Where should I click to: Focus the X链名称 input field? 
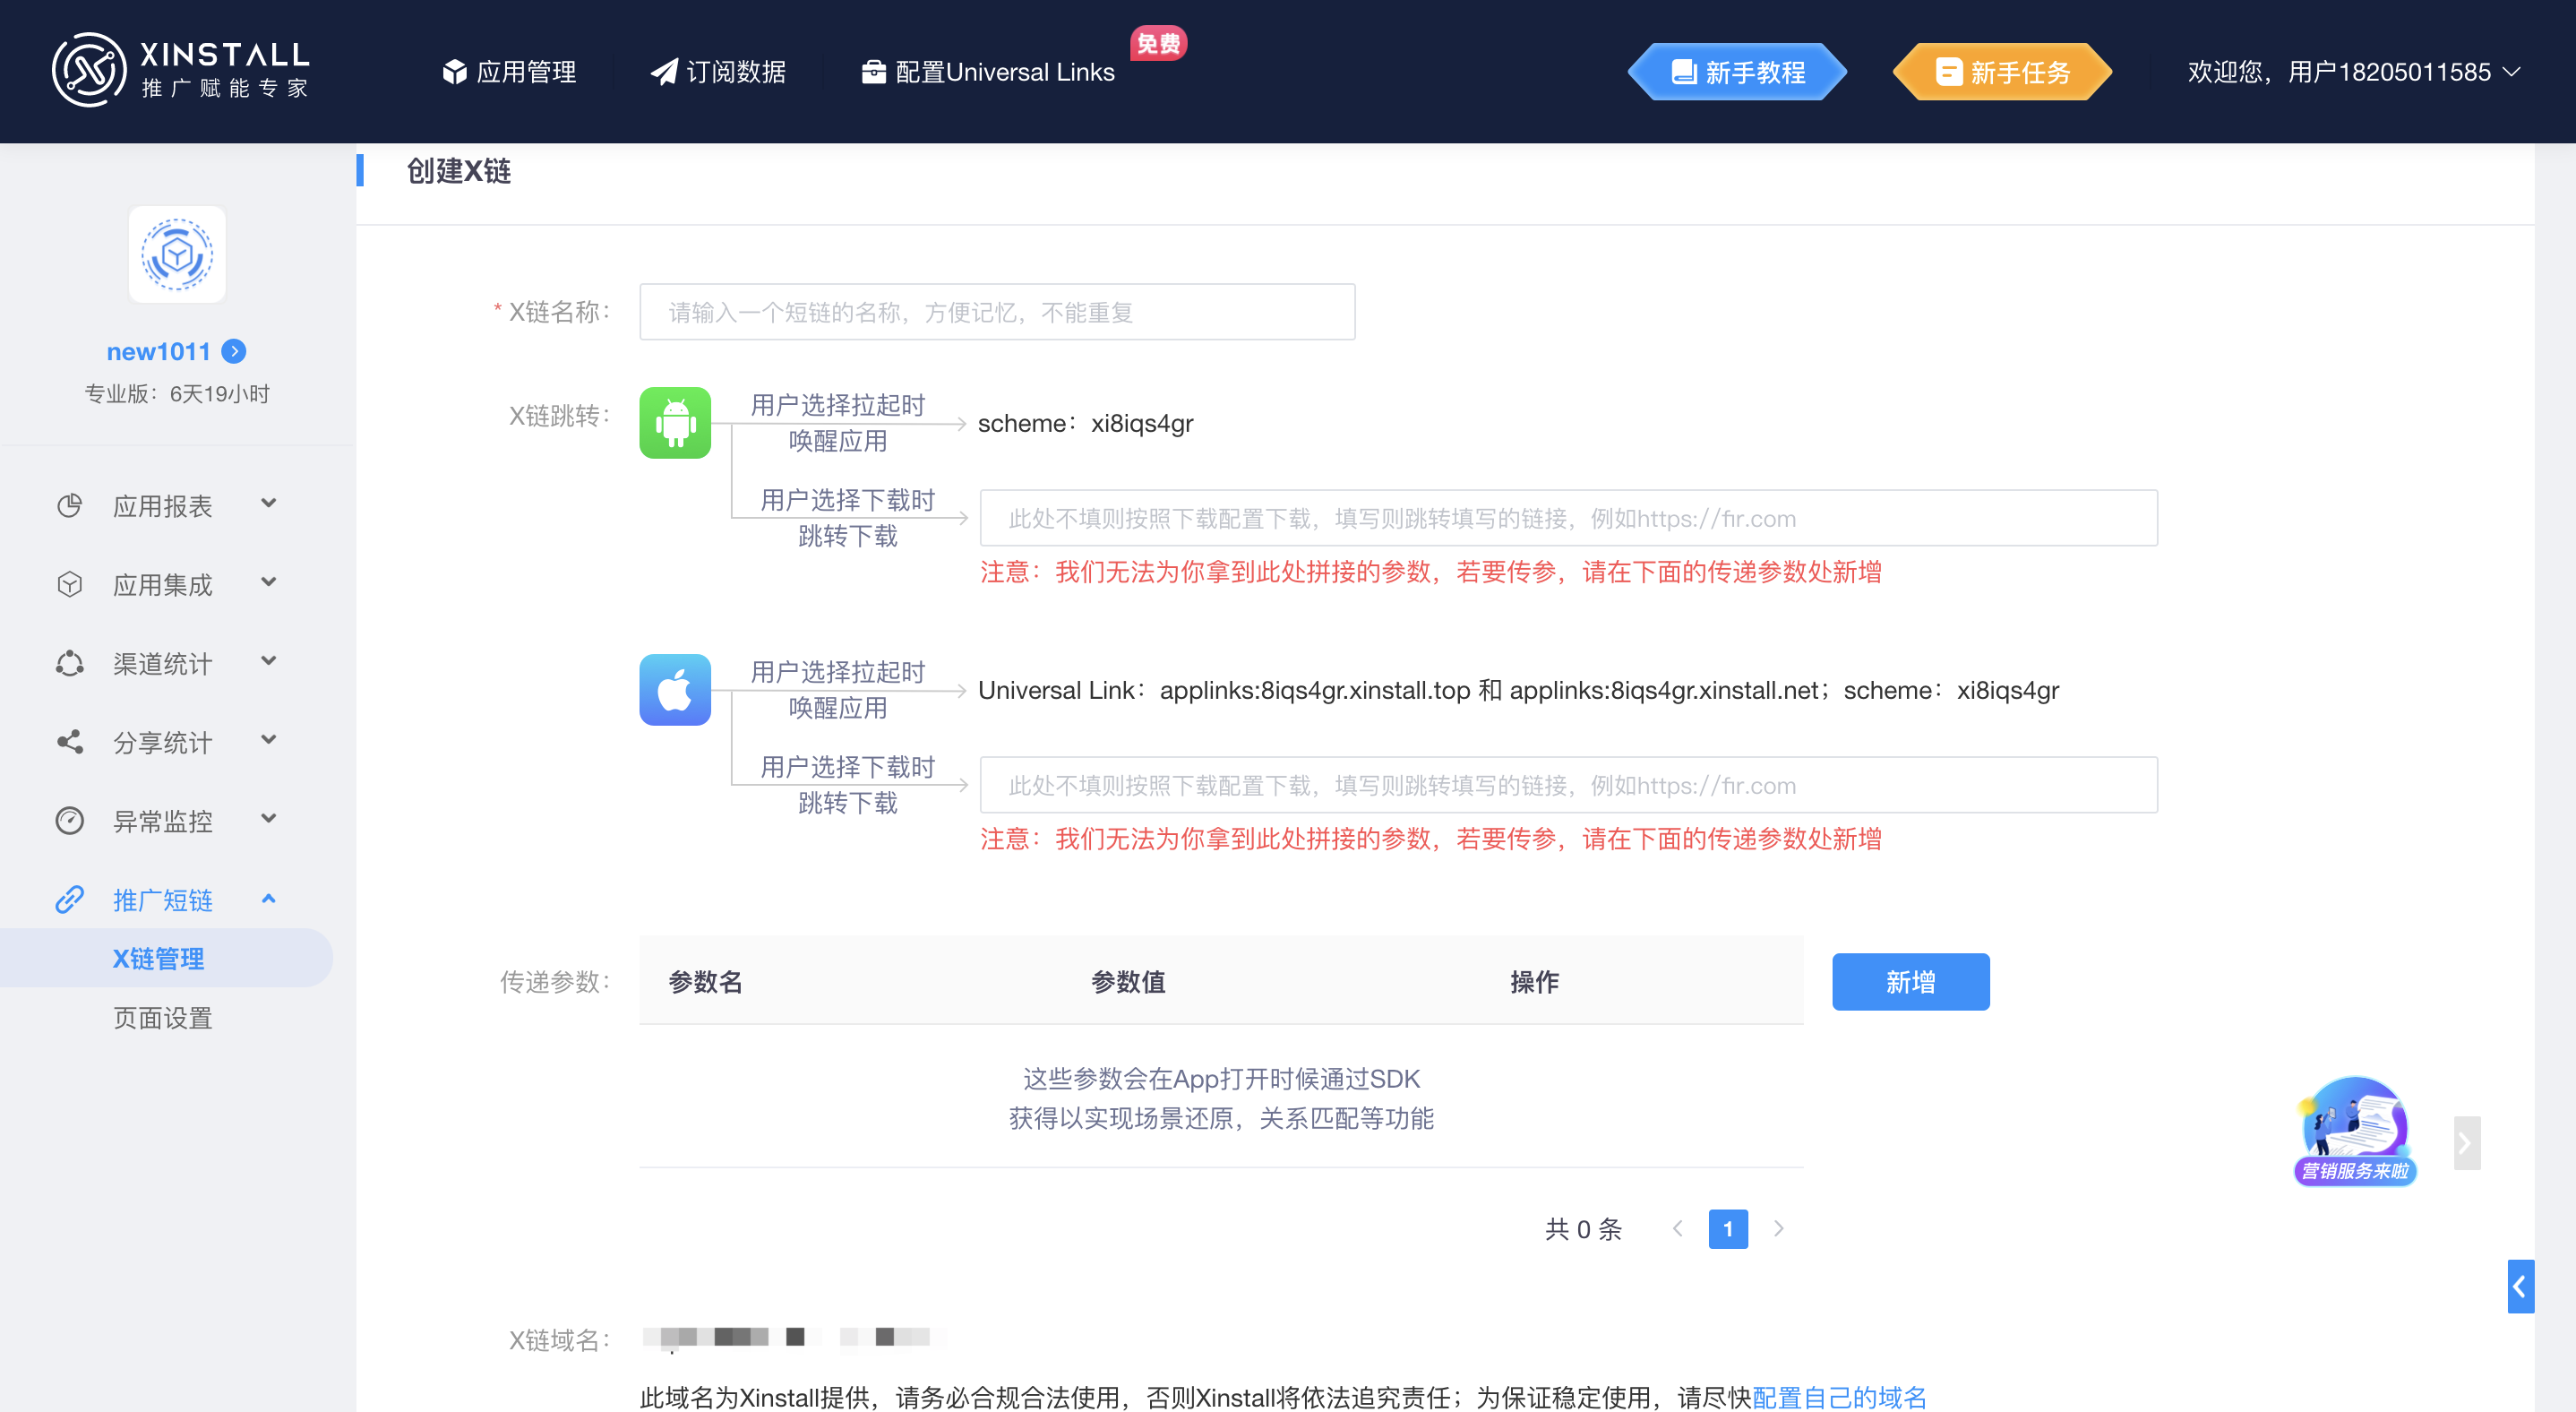click(x=997, y=312)
